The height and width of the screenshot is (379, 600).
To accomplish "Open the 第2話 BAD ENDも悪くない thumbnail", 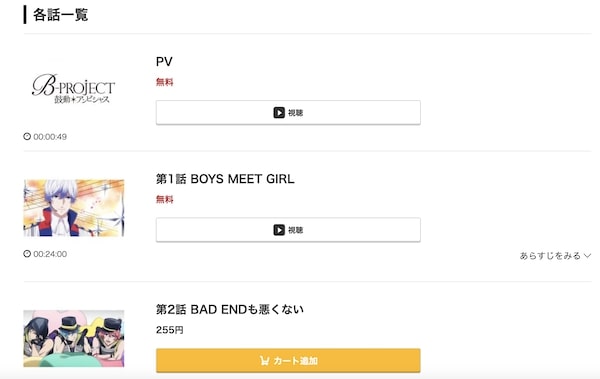I will coord(73,338).
